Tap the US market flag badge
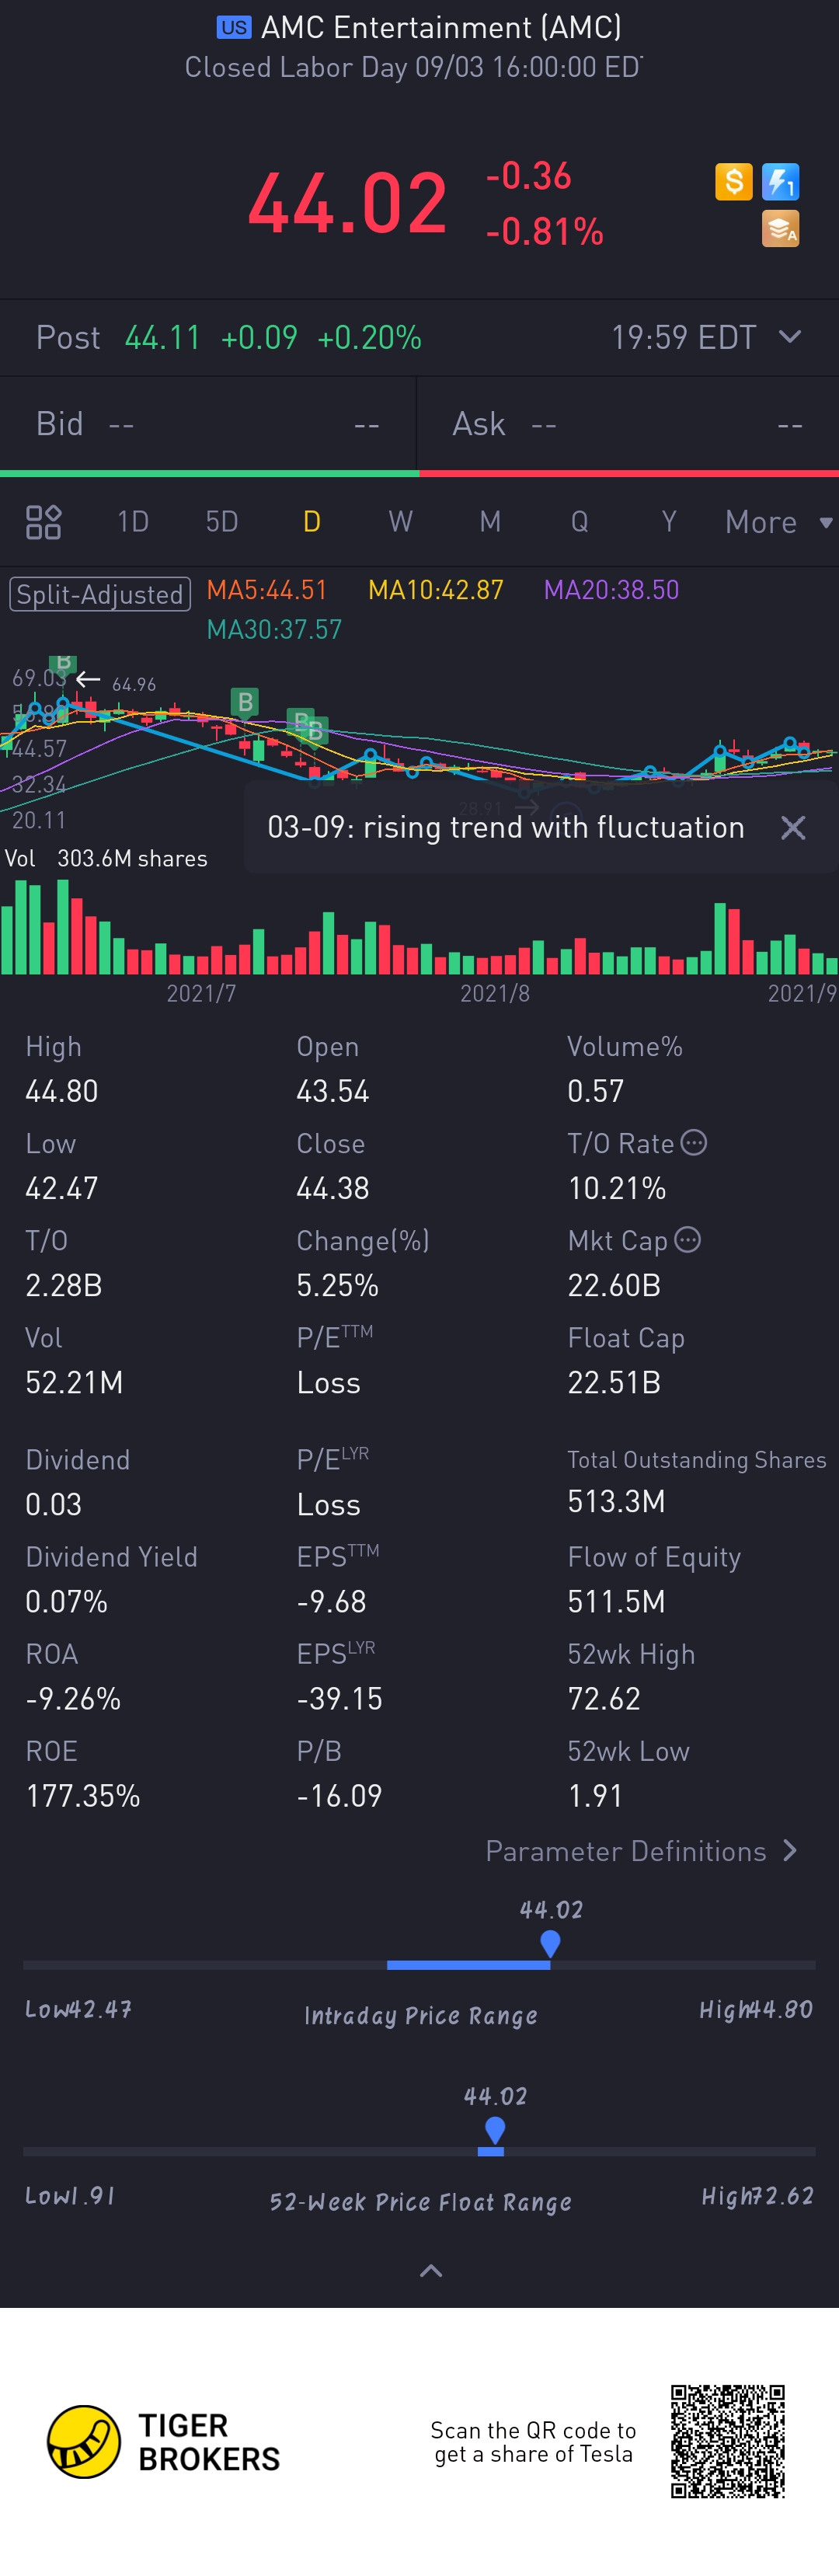Viewport: 839px width, 2576px height. click(234, 27)
